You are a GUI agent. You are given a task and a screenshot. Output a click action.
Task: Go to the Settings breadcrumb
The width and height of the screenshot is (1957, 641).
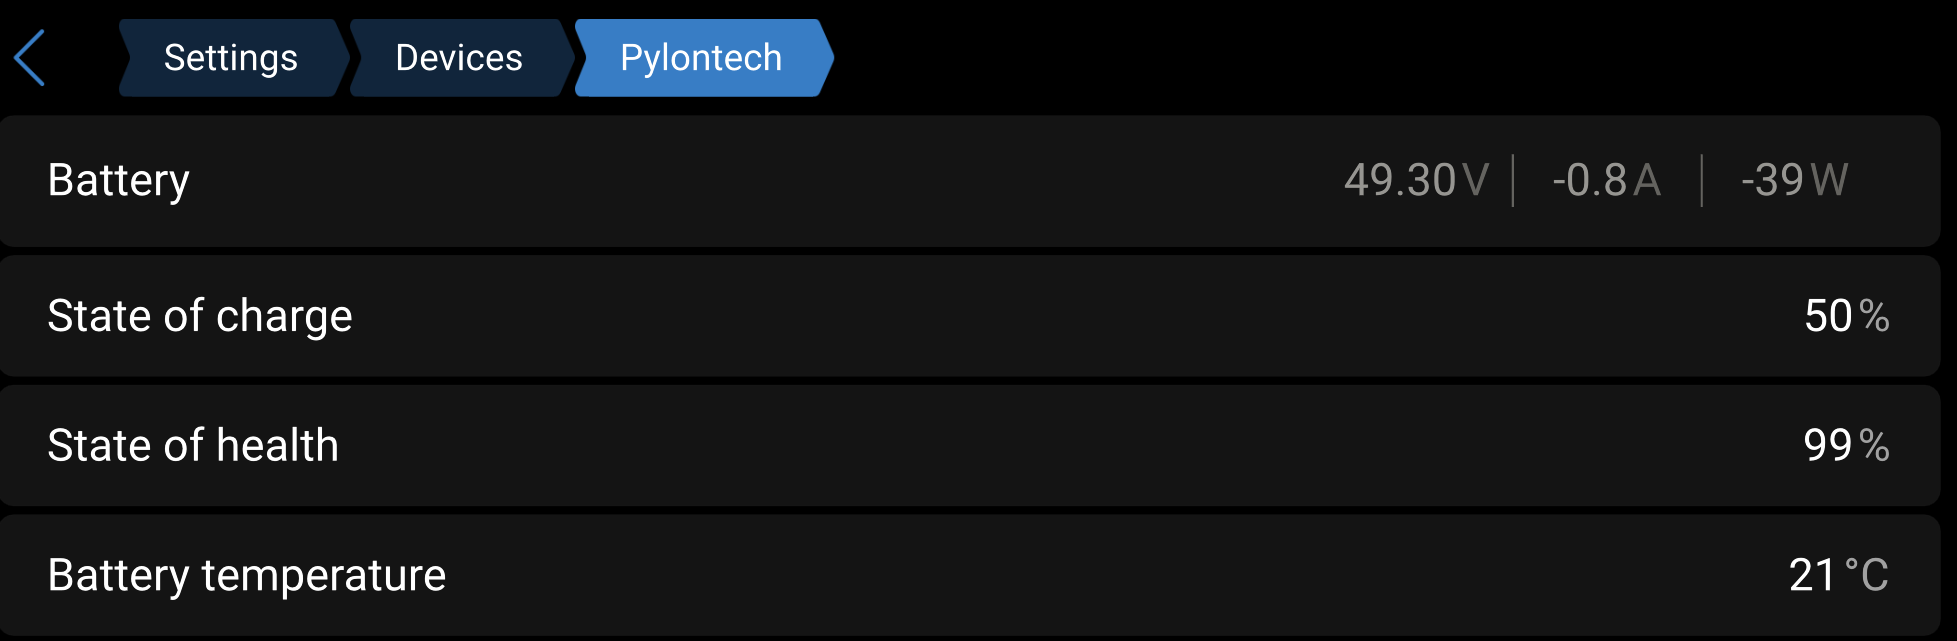pos(231,58)
